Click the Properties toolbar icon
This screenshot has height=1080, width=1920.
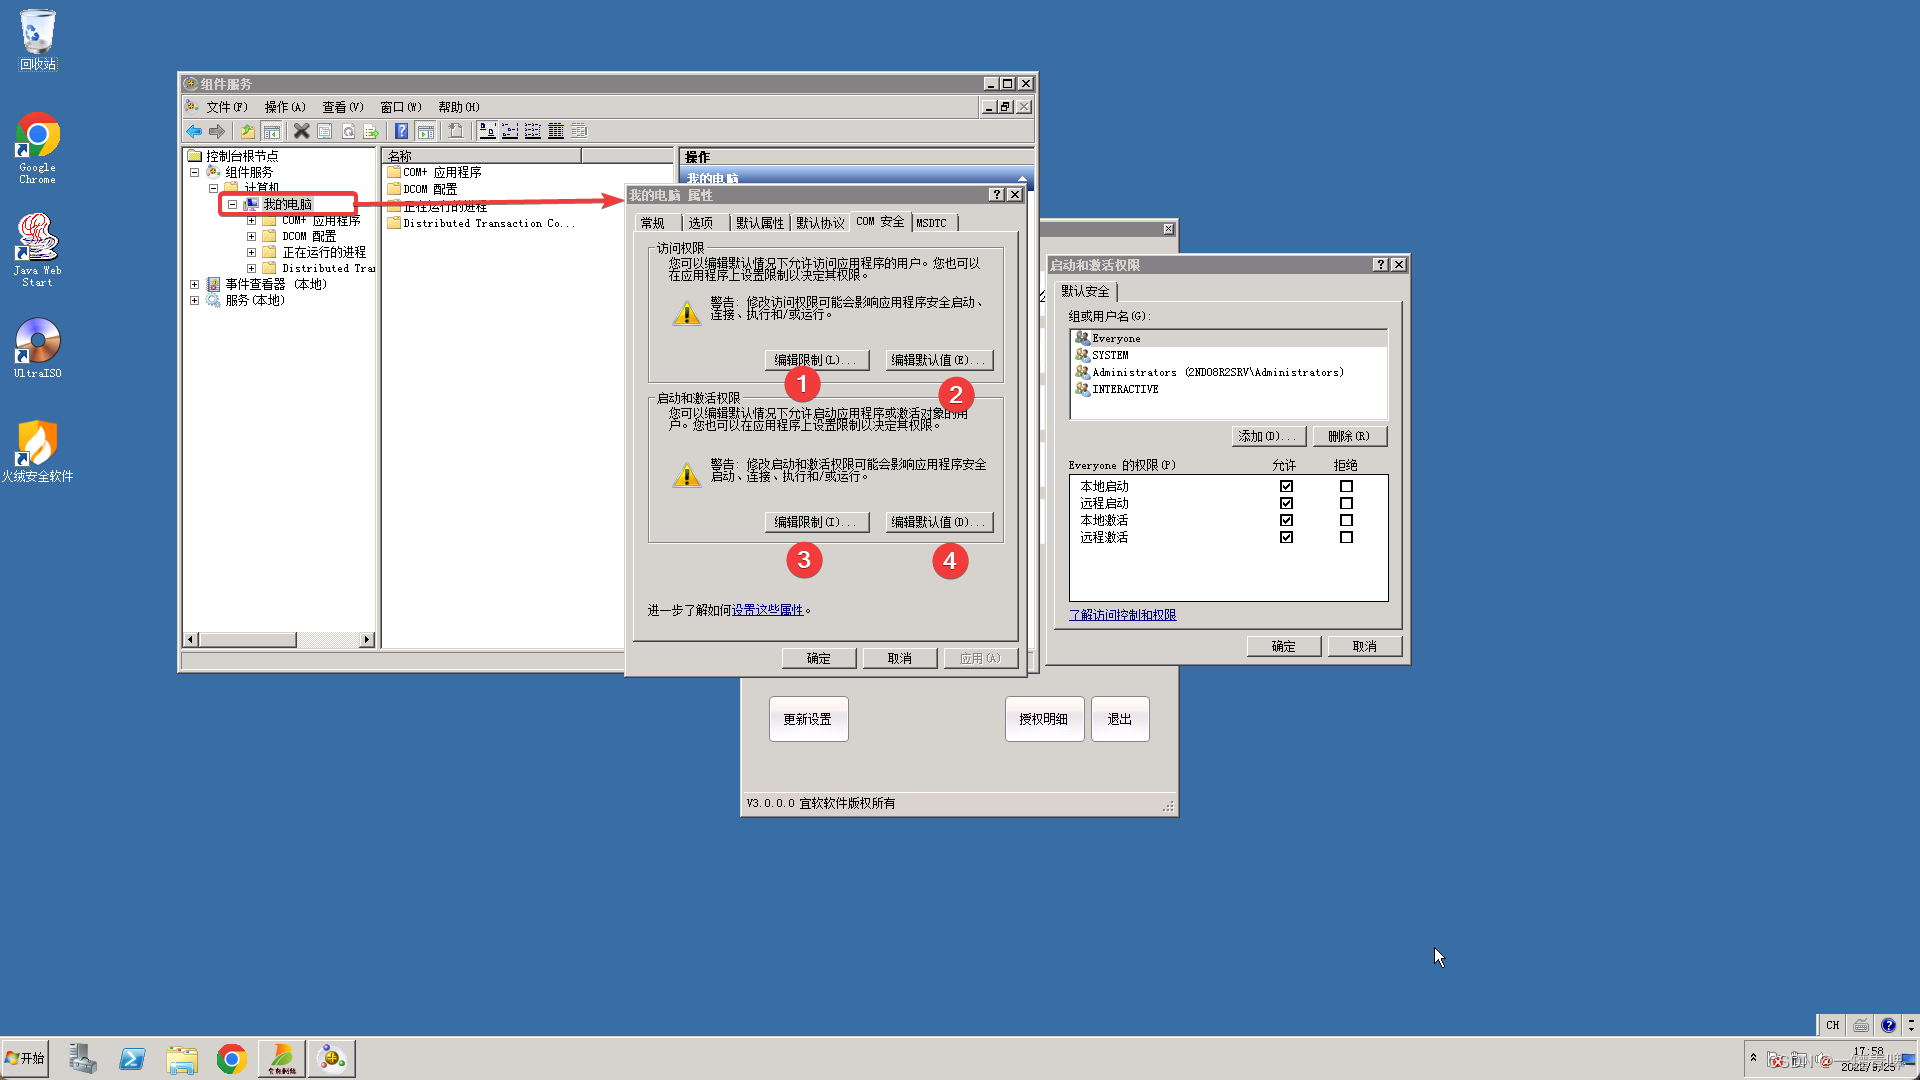click(x=324, y=131)
